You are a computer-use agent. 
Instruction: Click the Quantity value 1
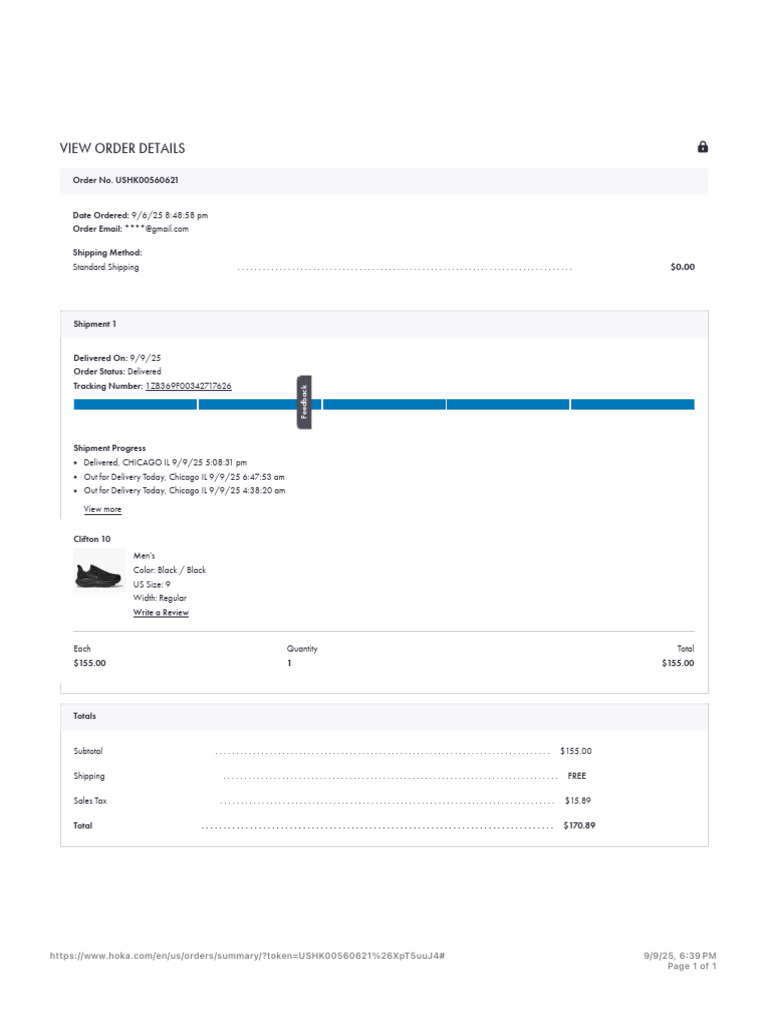coord(289,663)
